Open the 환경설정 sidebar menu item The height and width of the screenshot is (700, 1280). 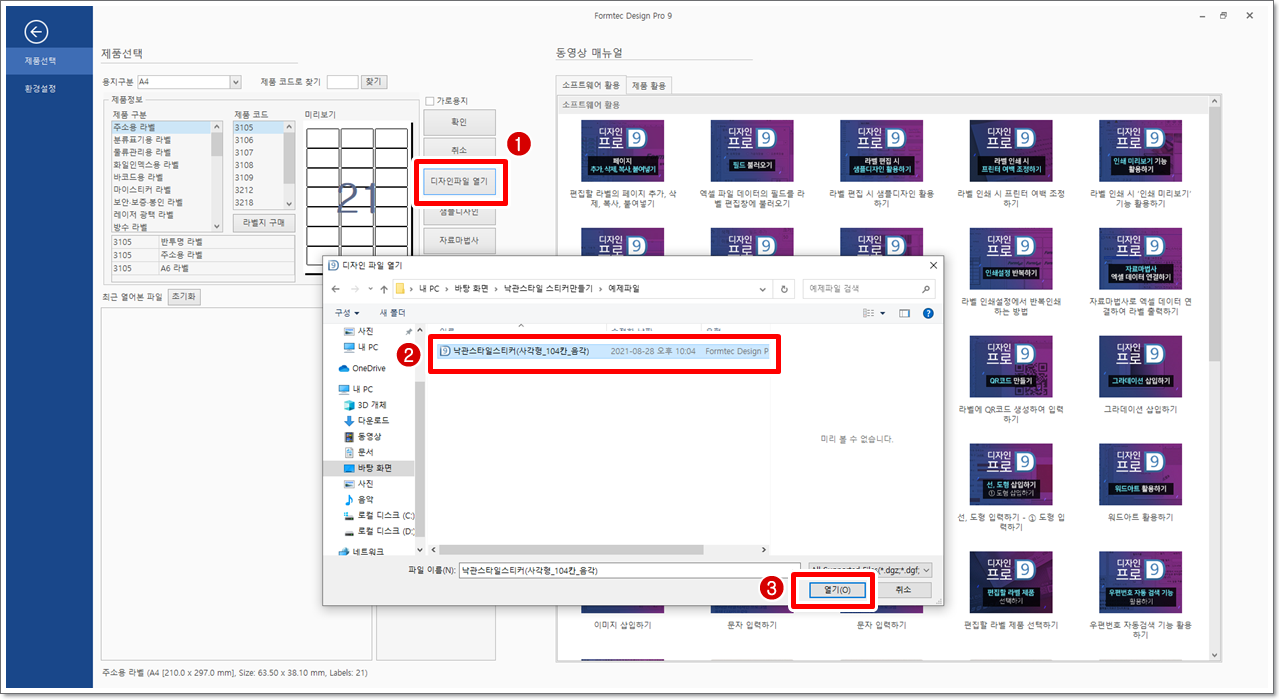40,88
